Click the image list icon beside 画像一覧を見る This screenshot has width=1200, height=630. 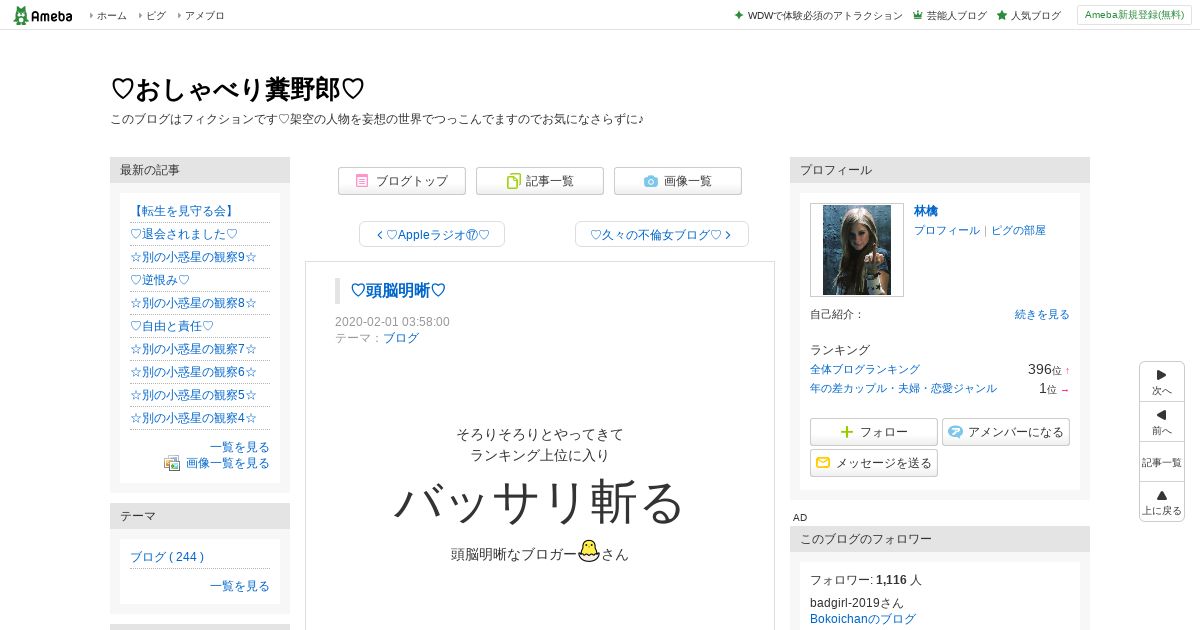point(172,463)
